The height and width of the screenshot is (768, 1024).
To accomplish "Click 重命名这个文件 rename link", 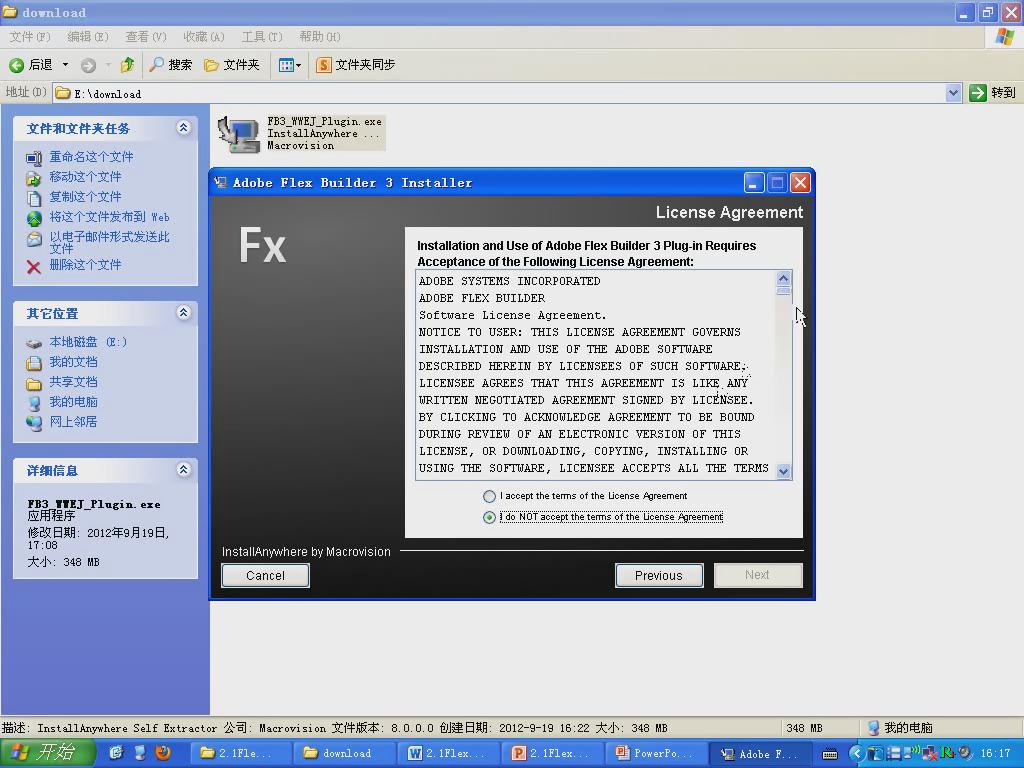I will click(x=91, y=157).
